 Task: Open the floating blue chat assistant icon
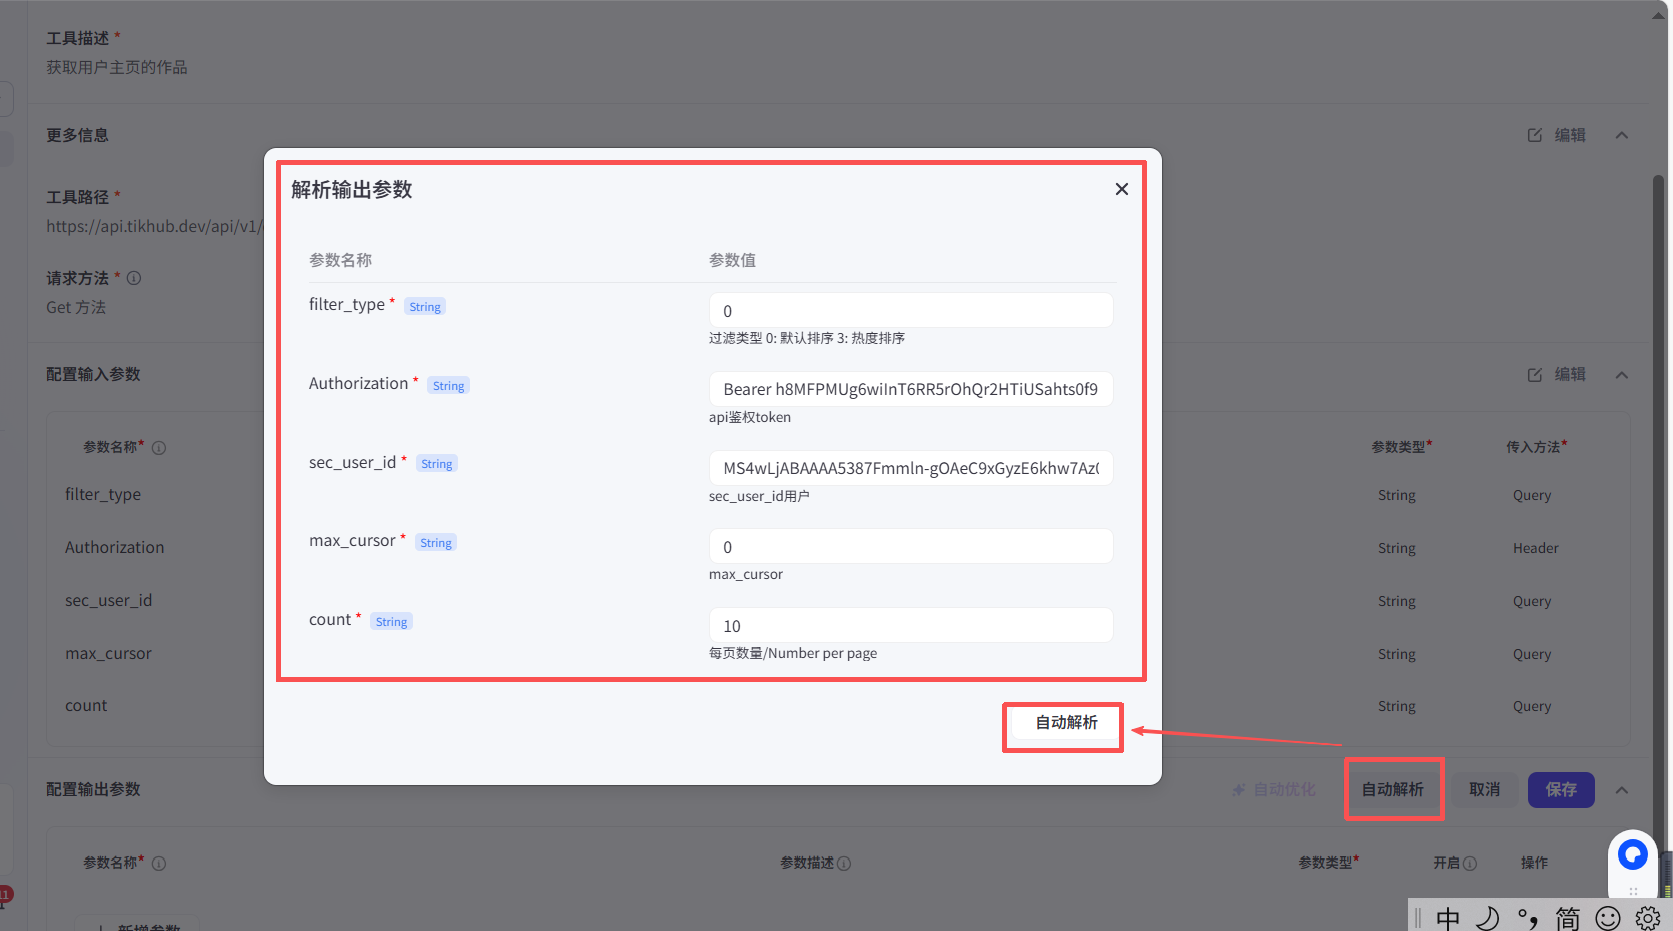coord(1632,855)
